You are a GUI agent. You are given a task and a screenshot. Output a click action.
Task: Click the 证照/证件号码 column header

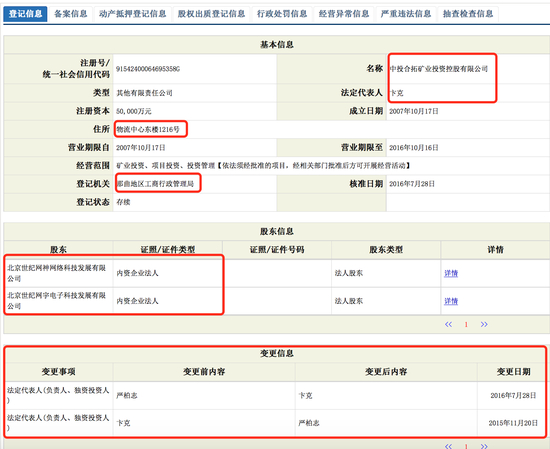coord(277,250)
